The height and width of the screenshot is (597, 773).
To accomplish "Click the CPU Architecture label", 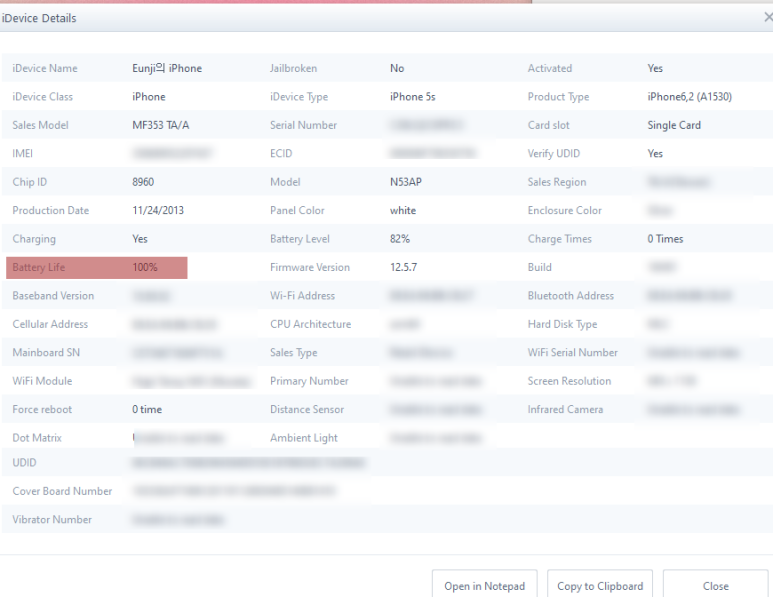I will pyautogui.click(x=311, y=324).
